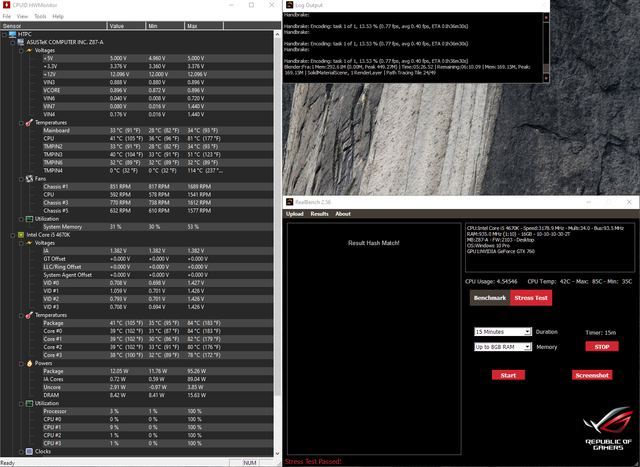Click the Start button in RealBench
The width and height of the screenshot is (640, 467).
click(508, 375)
